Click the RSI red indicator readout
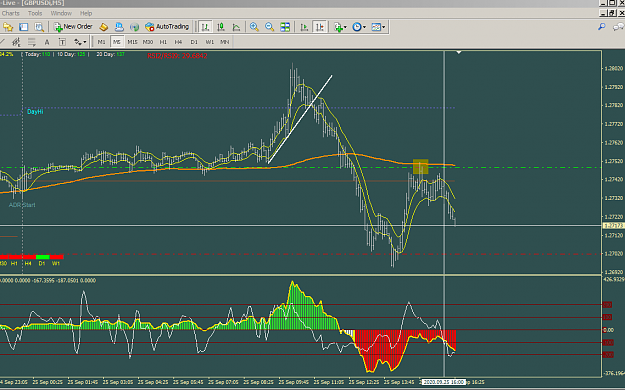This screenshot has height=390, width=625. (x=177, y=56)
